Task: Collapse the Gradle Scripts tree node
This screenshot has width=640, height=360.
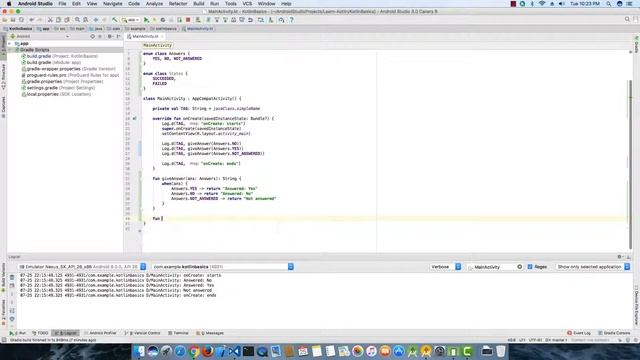Action: point(10,50)
